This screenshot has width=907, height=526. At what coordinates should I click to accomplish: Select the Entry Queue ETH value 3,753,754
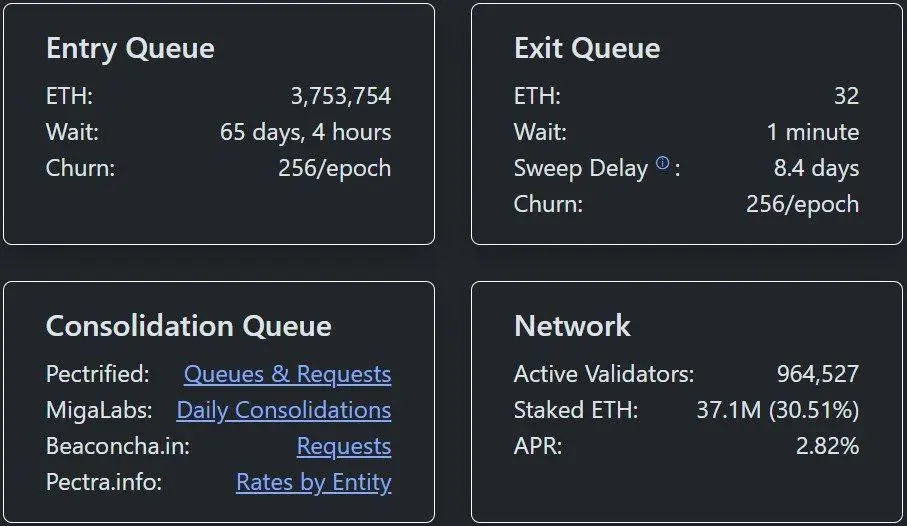point(340,96)
